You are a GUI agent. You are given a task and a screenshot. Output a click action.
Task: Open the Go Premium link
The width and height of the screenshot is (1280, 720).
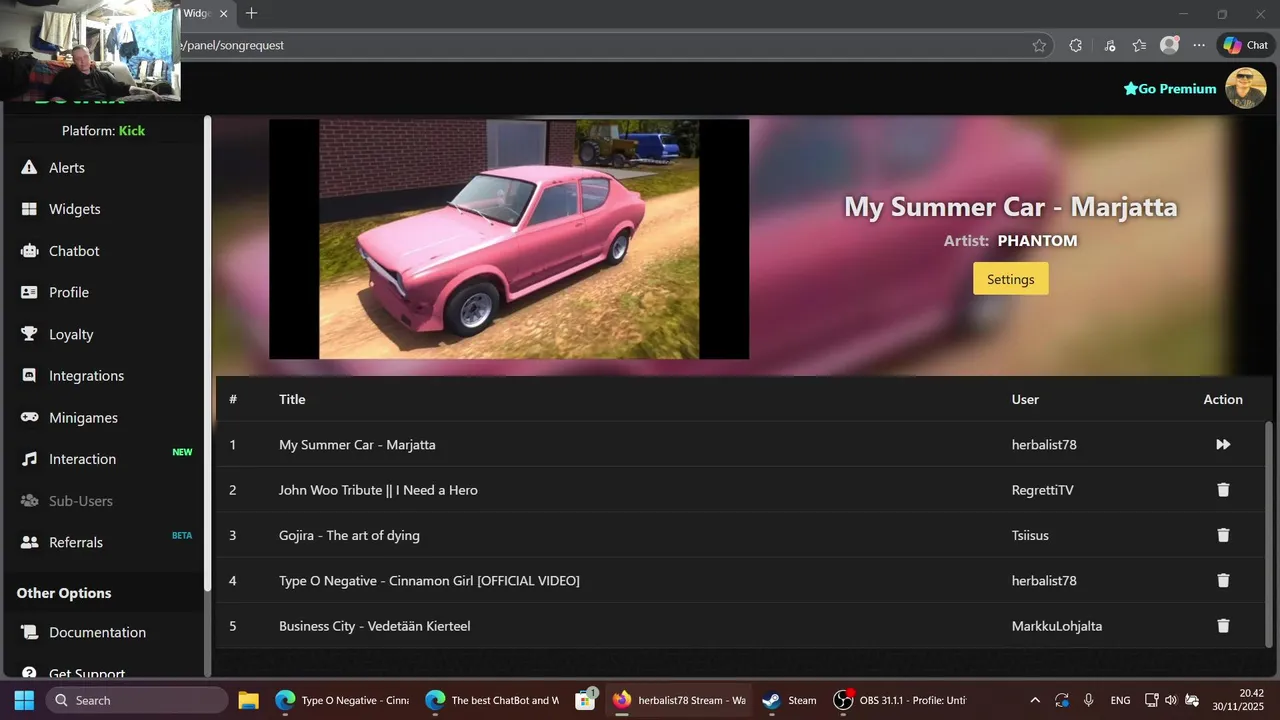tap(1170, 89)
